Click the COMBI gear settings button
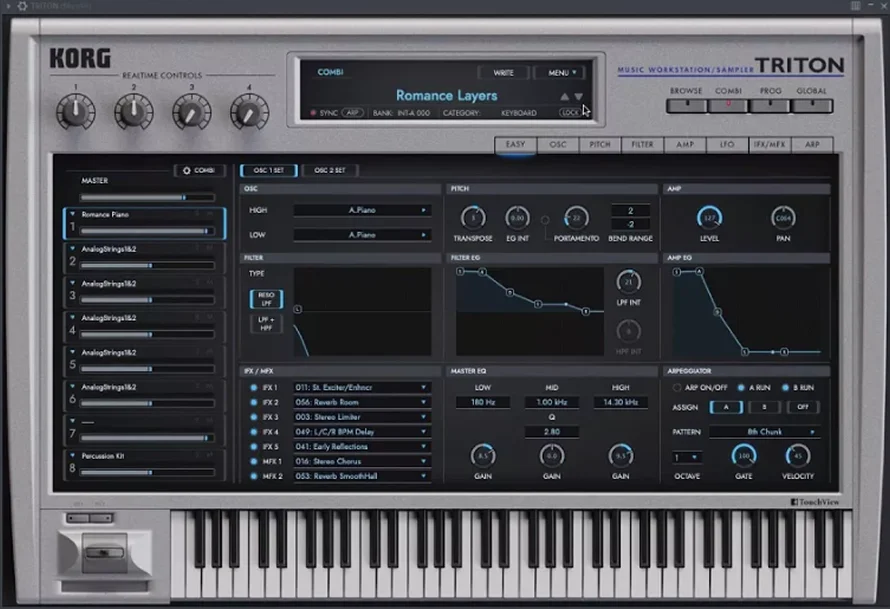 coord(198,170)
